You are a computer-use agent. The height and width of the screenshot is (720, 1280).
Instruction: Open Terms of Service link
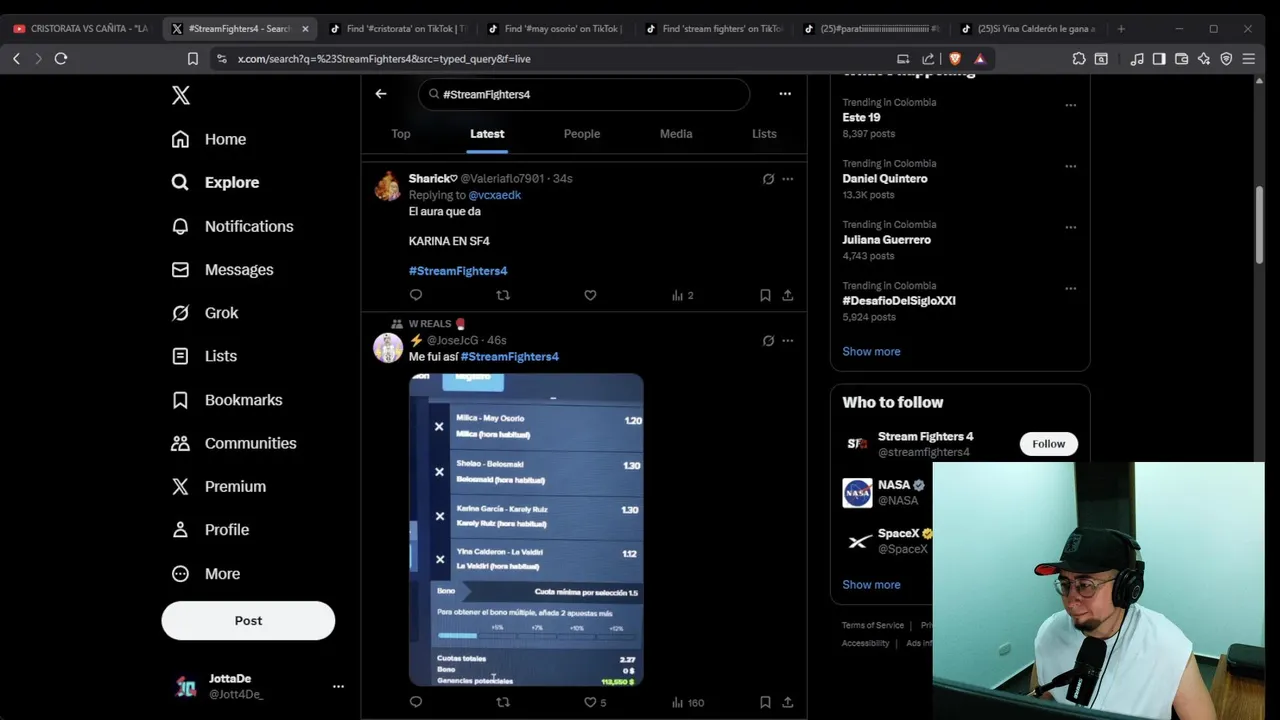[x=873, y=626]
